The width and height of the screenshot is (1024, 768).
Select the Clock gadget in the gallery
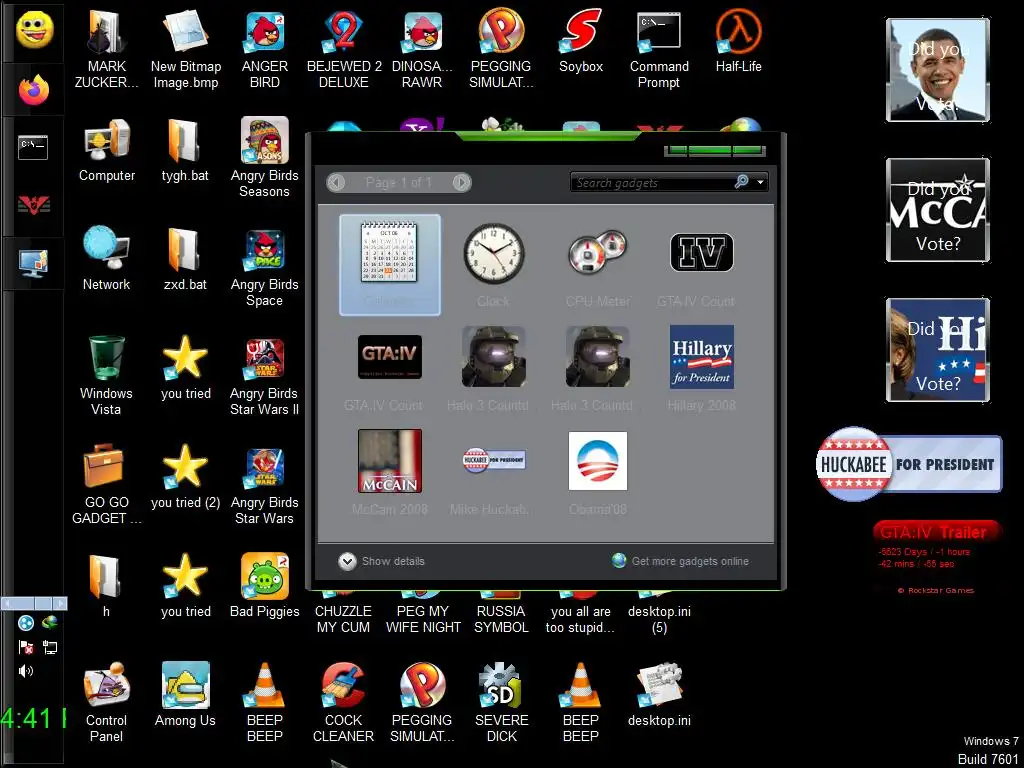pyautogui.click(x=494, y=264)
